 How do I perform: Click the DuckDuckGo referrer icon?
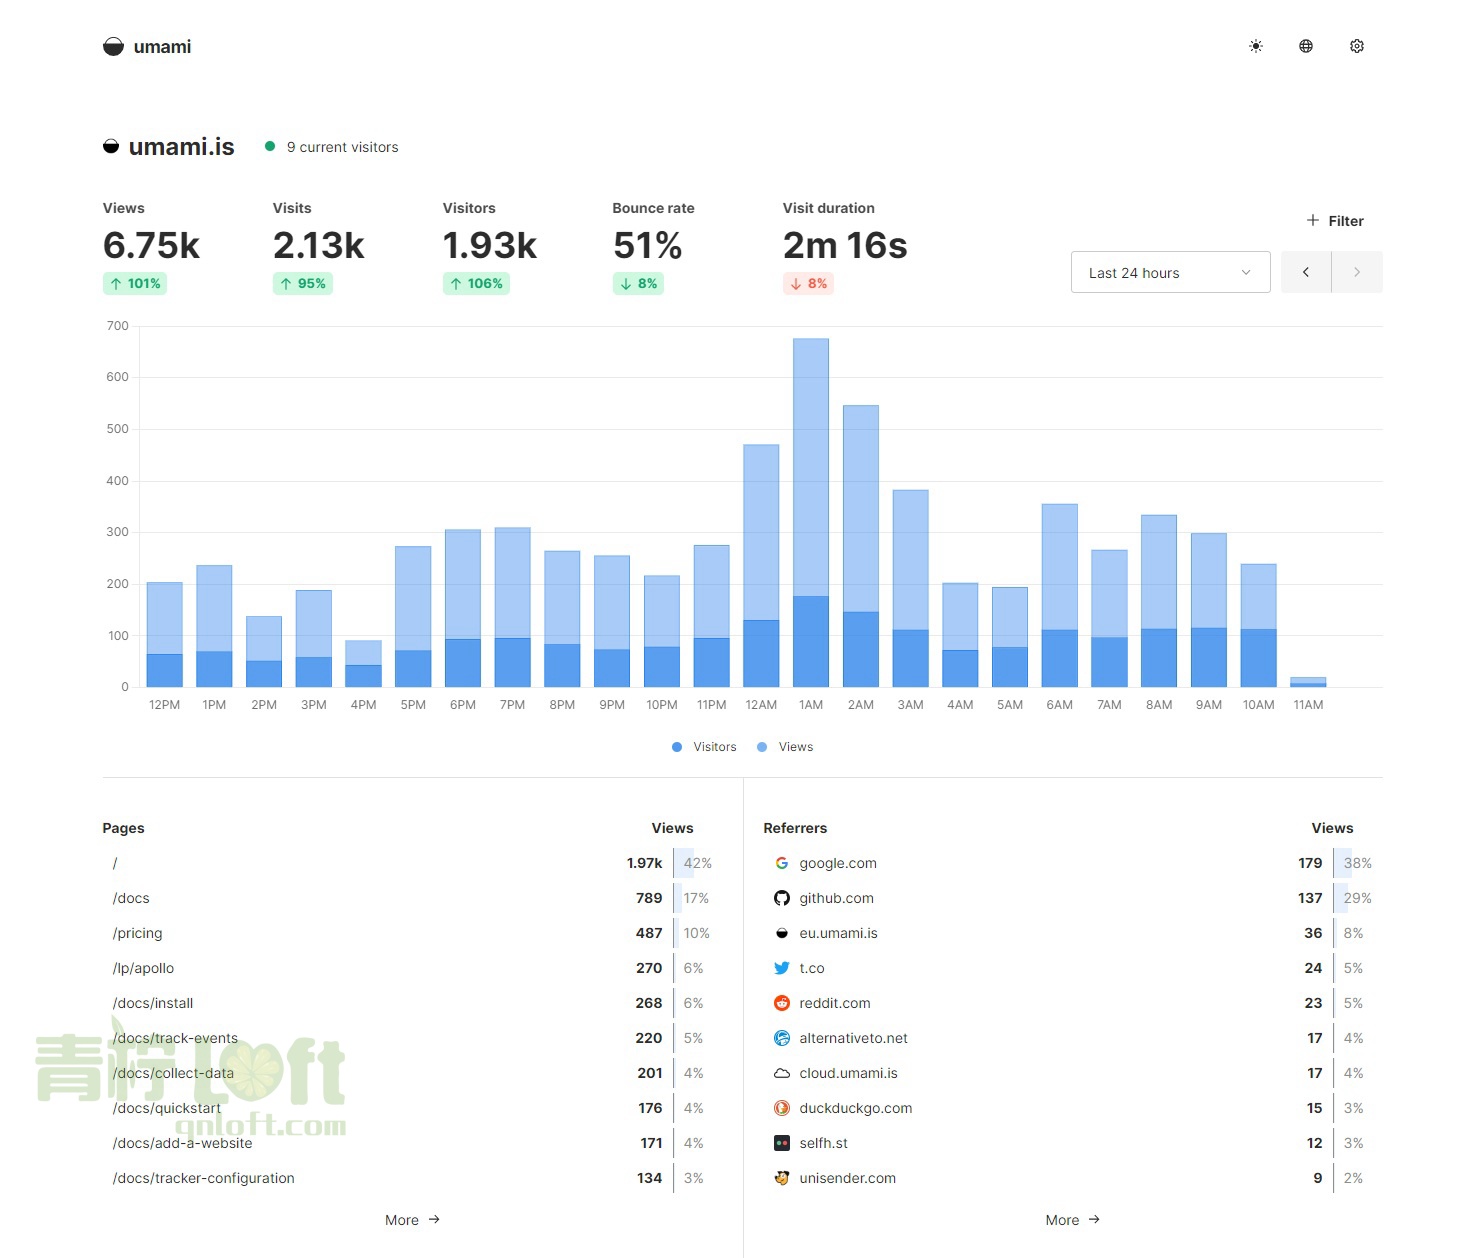pos(782,1108)
